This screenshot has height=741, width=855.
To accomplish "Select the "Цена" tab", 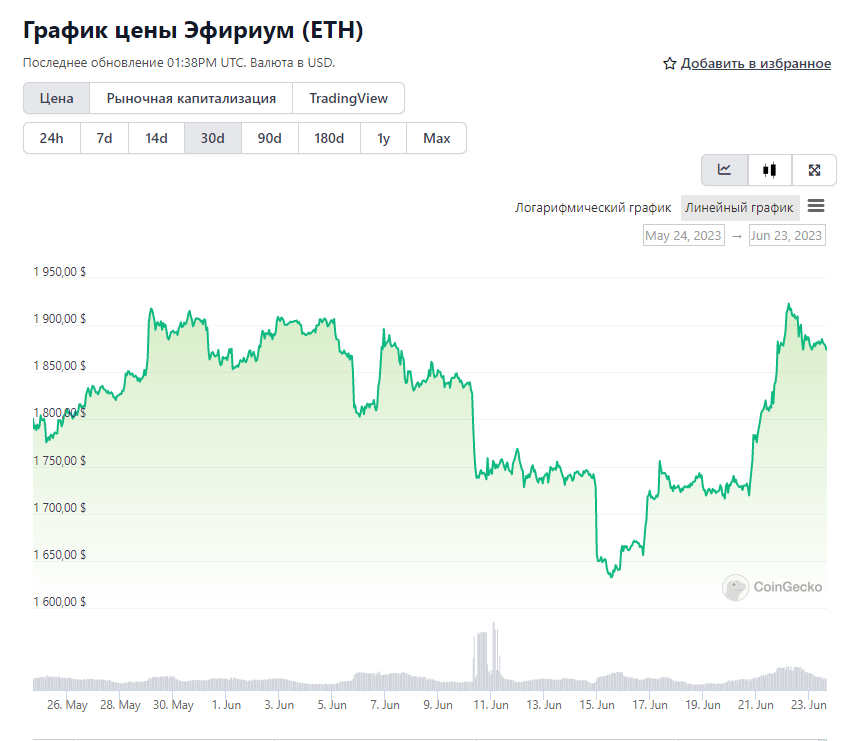I will [x=57, y=98].
